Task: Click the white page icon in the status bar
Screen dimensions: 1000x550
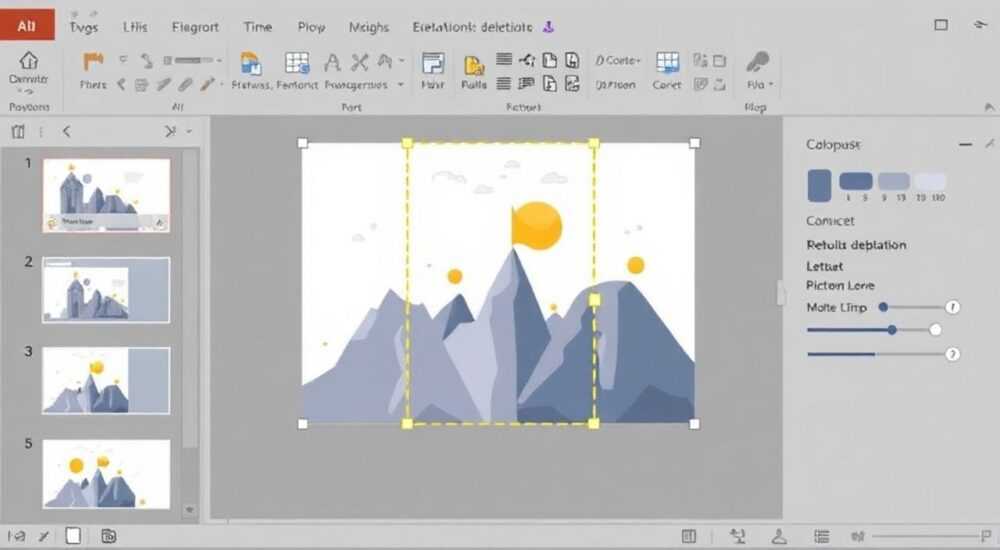Action: (x=73, y=536)
